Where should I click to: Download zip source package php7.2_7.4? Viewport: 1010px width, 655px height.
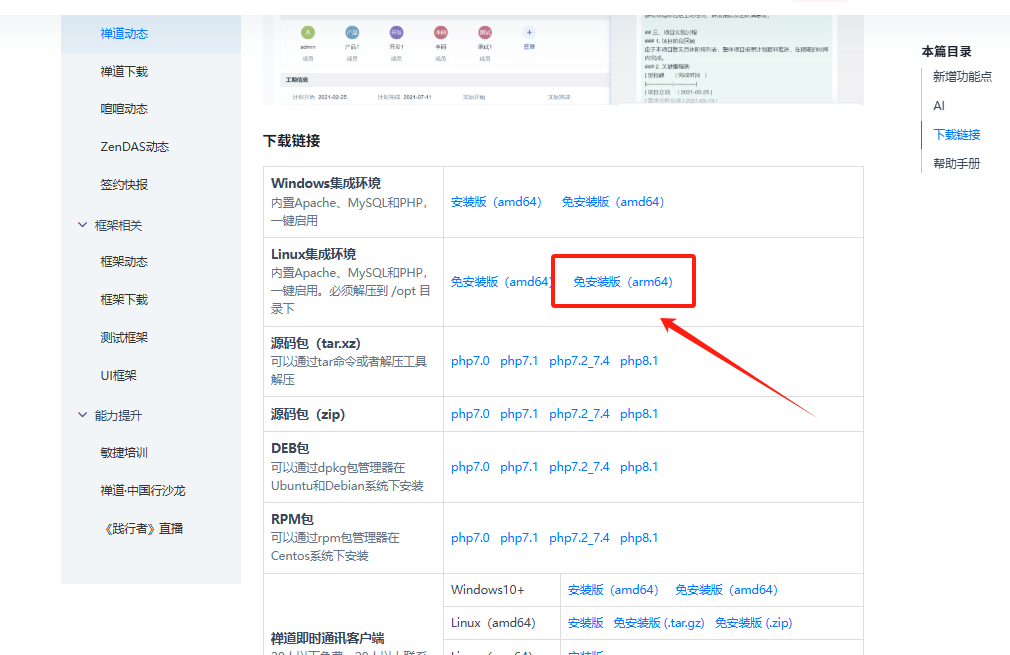[x=579, y=414]
